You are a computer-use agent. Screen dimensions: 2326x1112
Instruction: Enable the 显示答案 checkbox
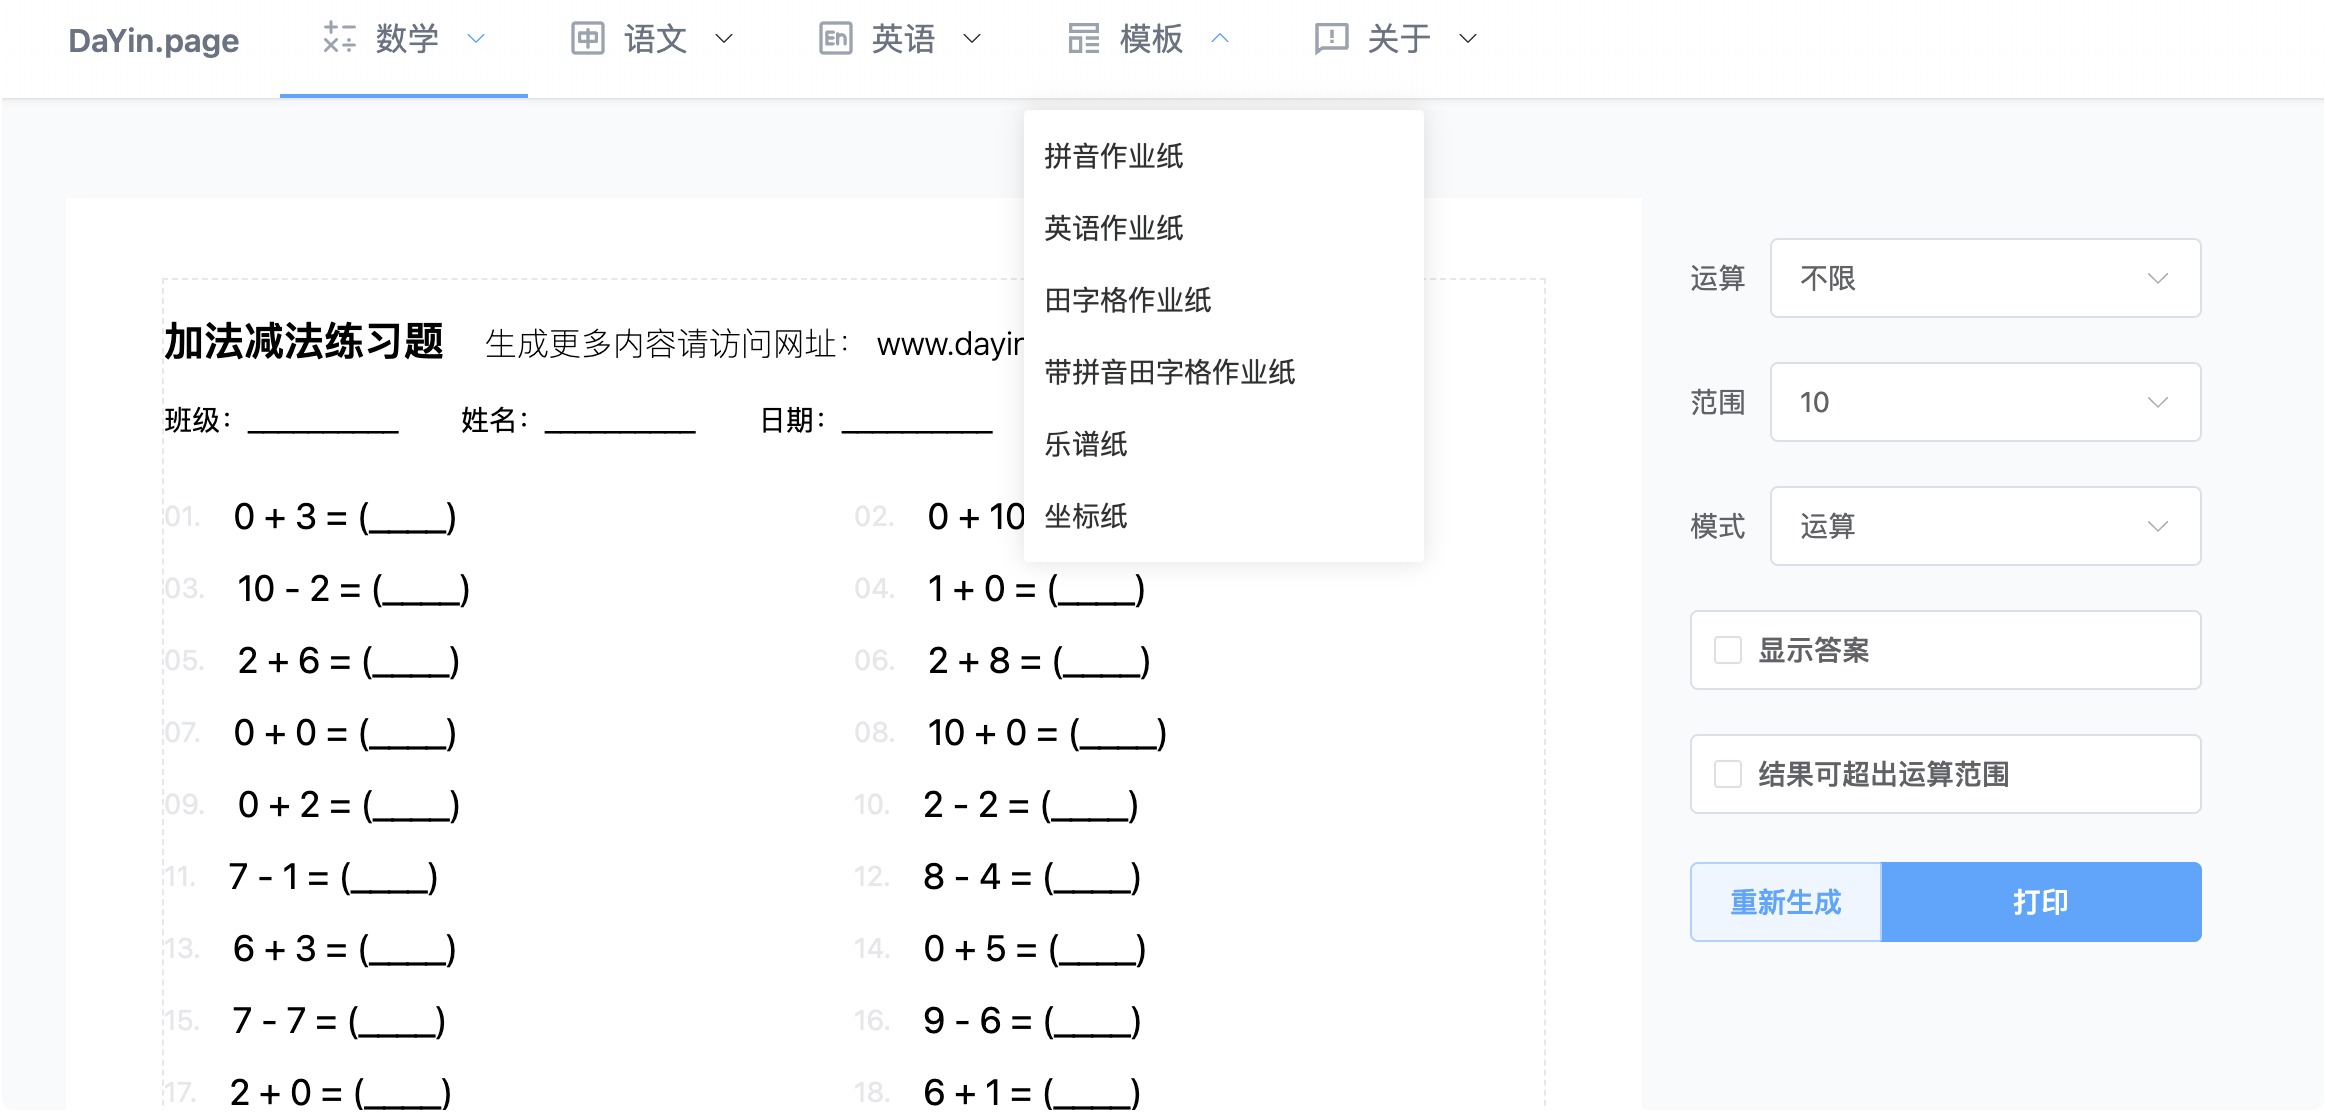click(1728, 650)
